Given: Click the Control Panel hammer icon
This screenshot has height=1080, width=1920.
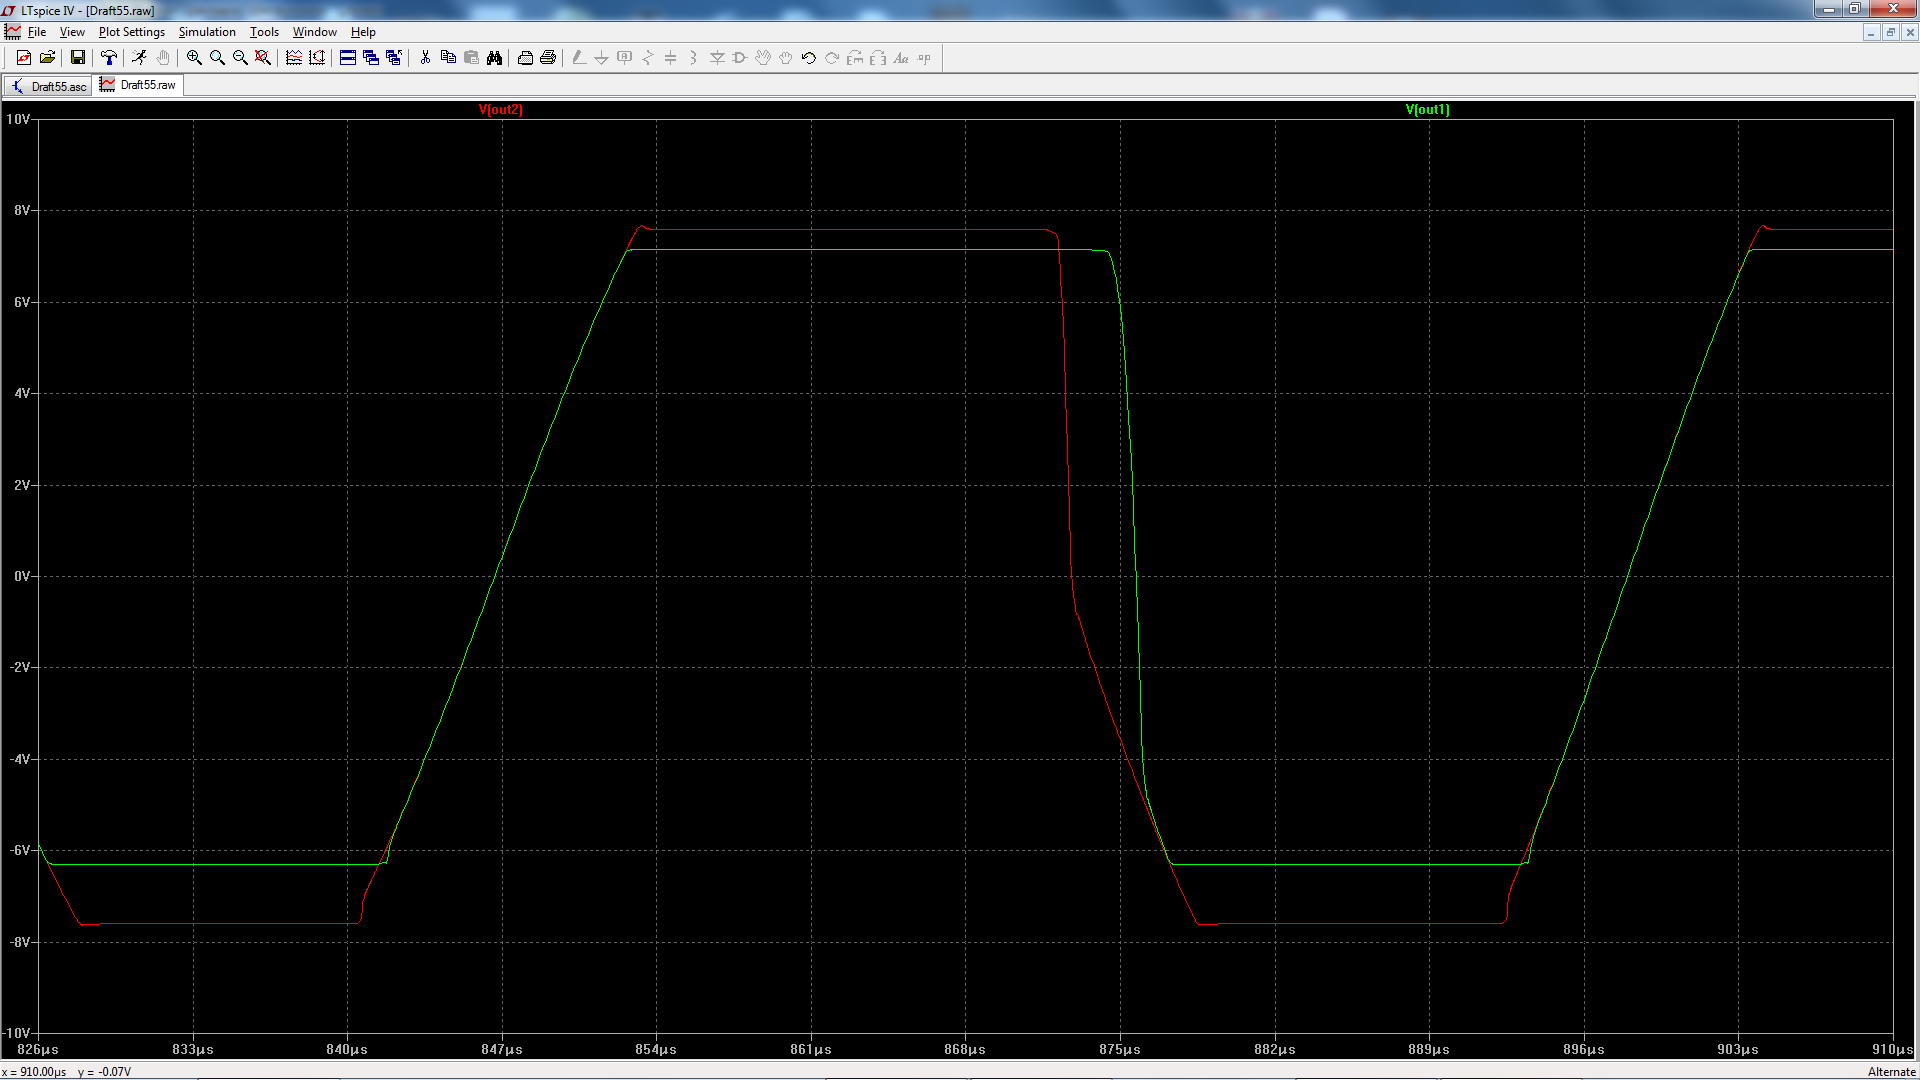Looking at the screenshot, I should pyautogui.click(x=109, y=58).
